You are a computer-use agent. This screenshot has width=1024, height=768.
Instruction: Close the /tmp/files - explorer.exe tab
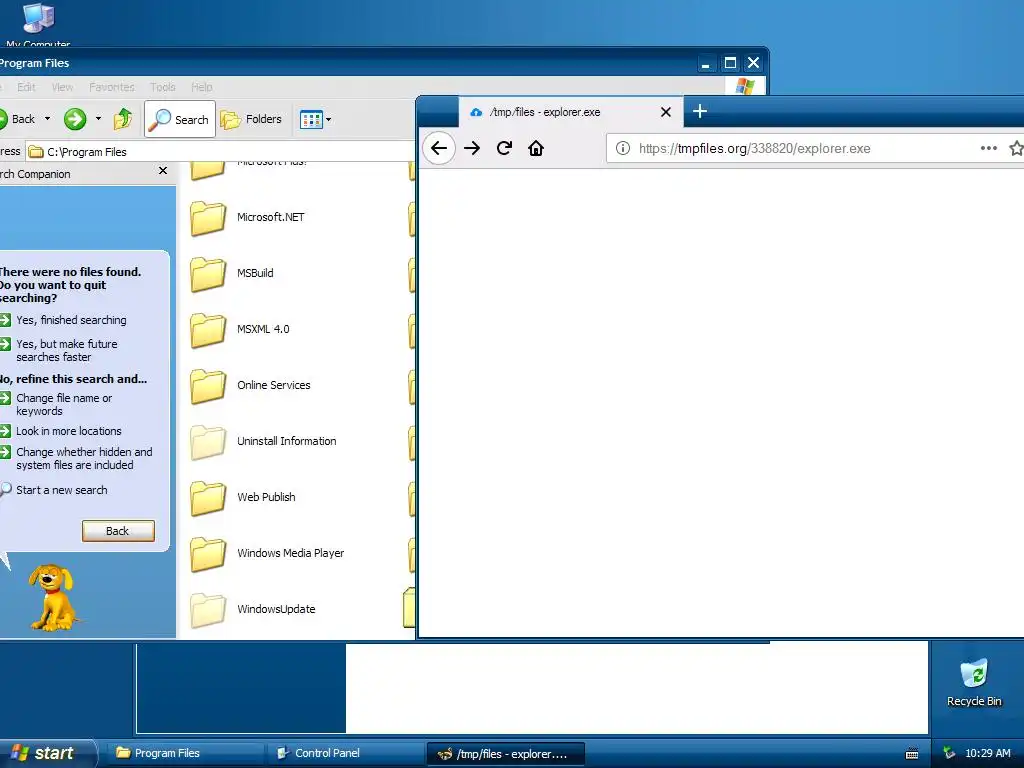click(x=665, y=112)
